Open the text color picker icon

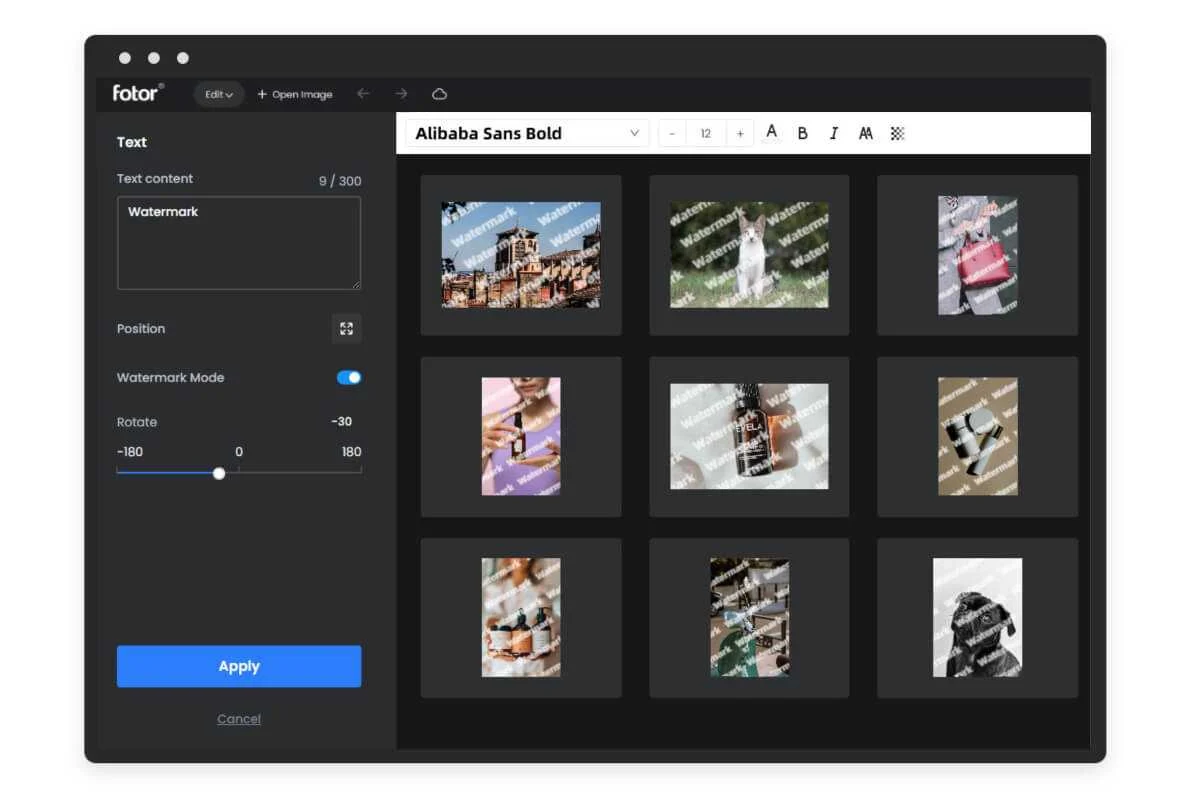click(x=771, y=132)
